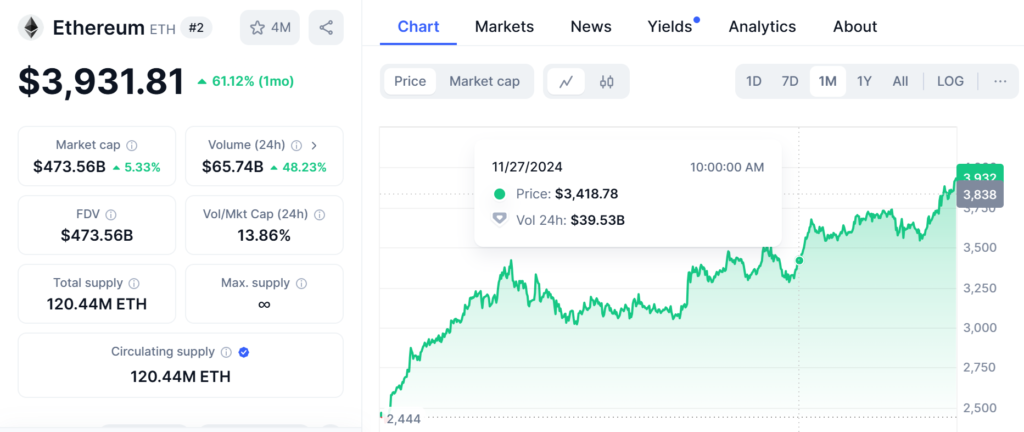Open the Analytics tab

click(x=762, y=27)
